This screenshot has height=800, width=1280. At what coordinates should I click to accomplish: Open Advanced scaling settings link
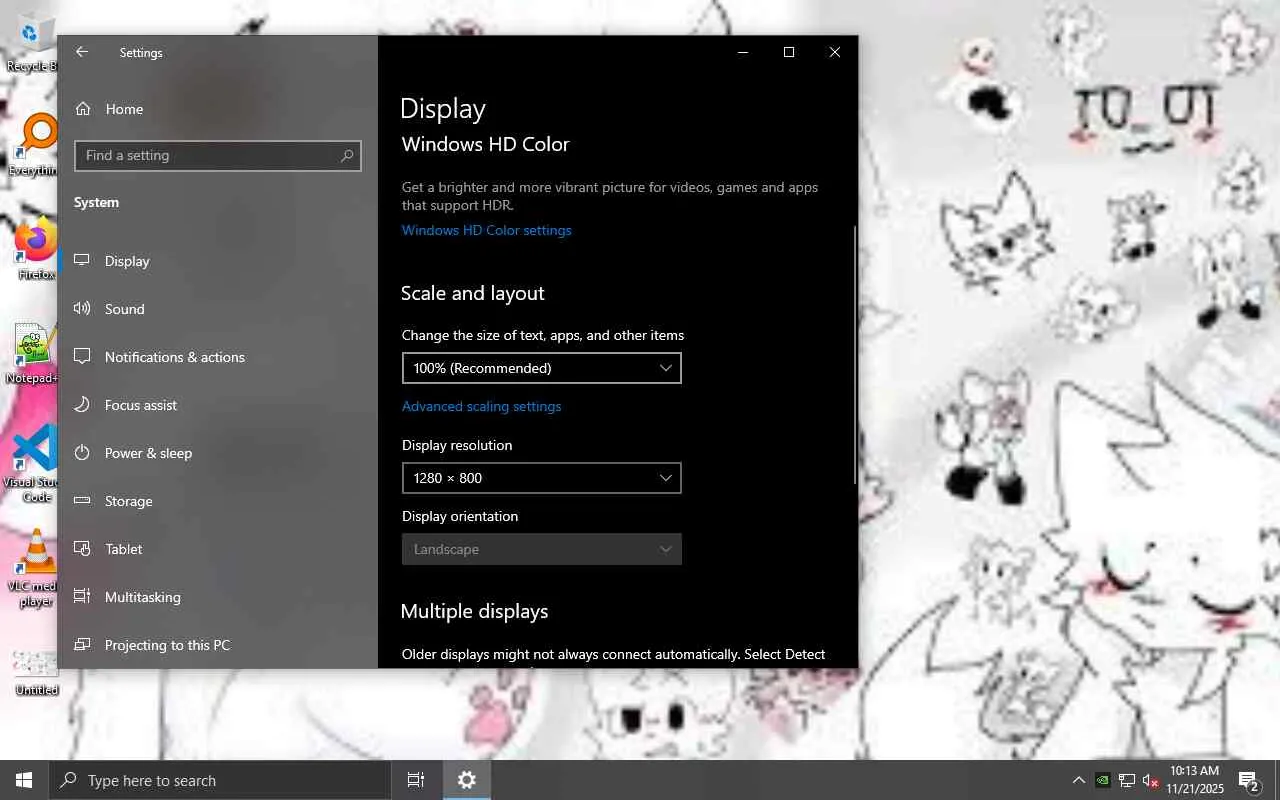(x=481, y=406)
